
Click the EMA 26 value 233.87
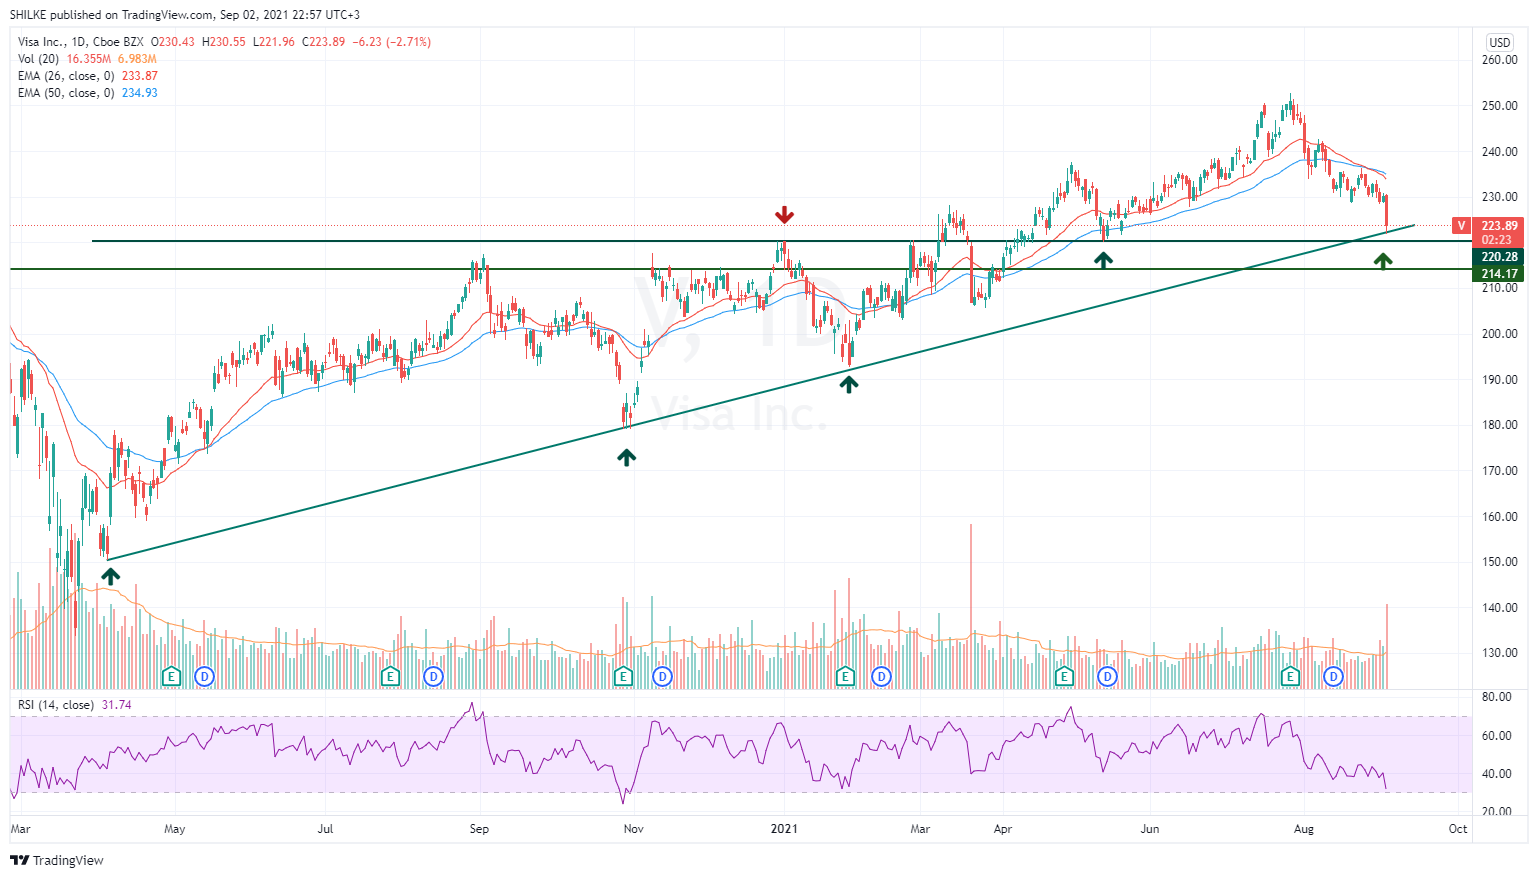click(140, 76)
